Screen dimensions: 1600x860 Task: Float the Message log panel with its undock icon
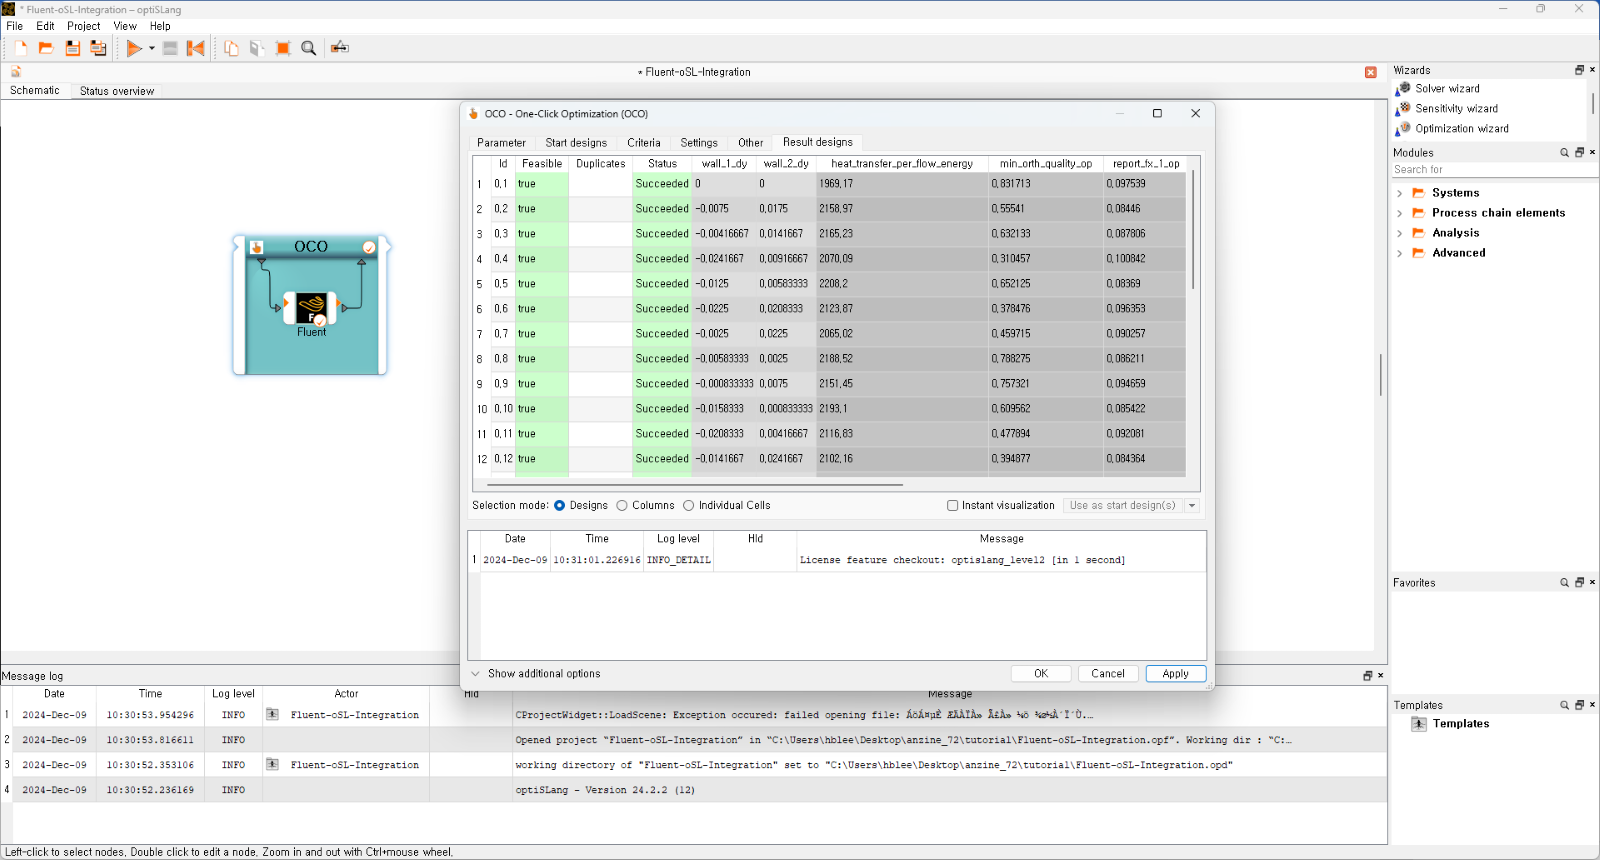pos(1367,676)
